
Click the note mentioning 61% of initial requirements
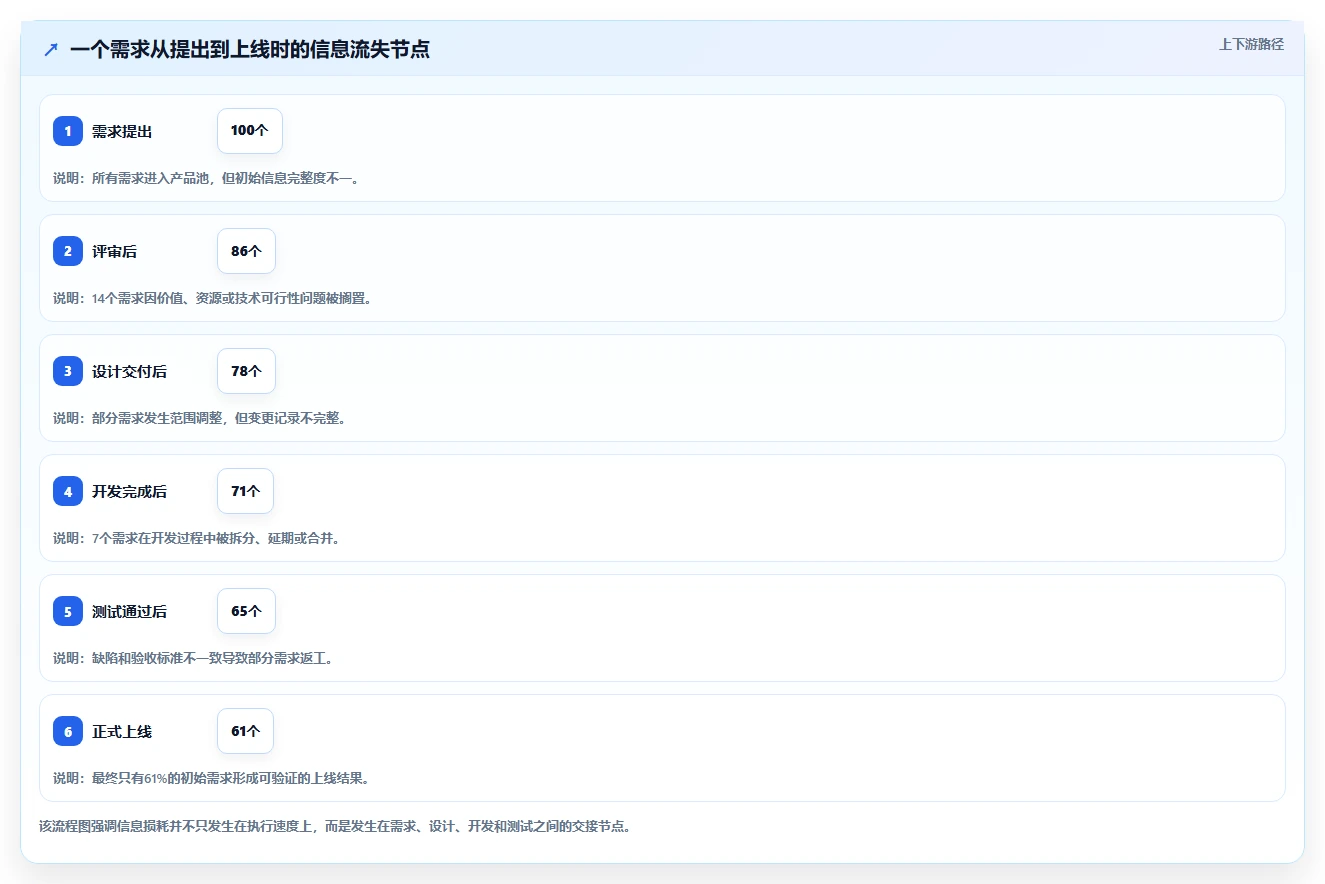pyautogui.click(x=212, y=778)
